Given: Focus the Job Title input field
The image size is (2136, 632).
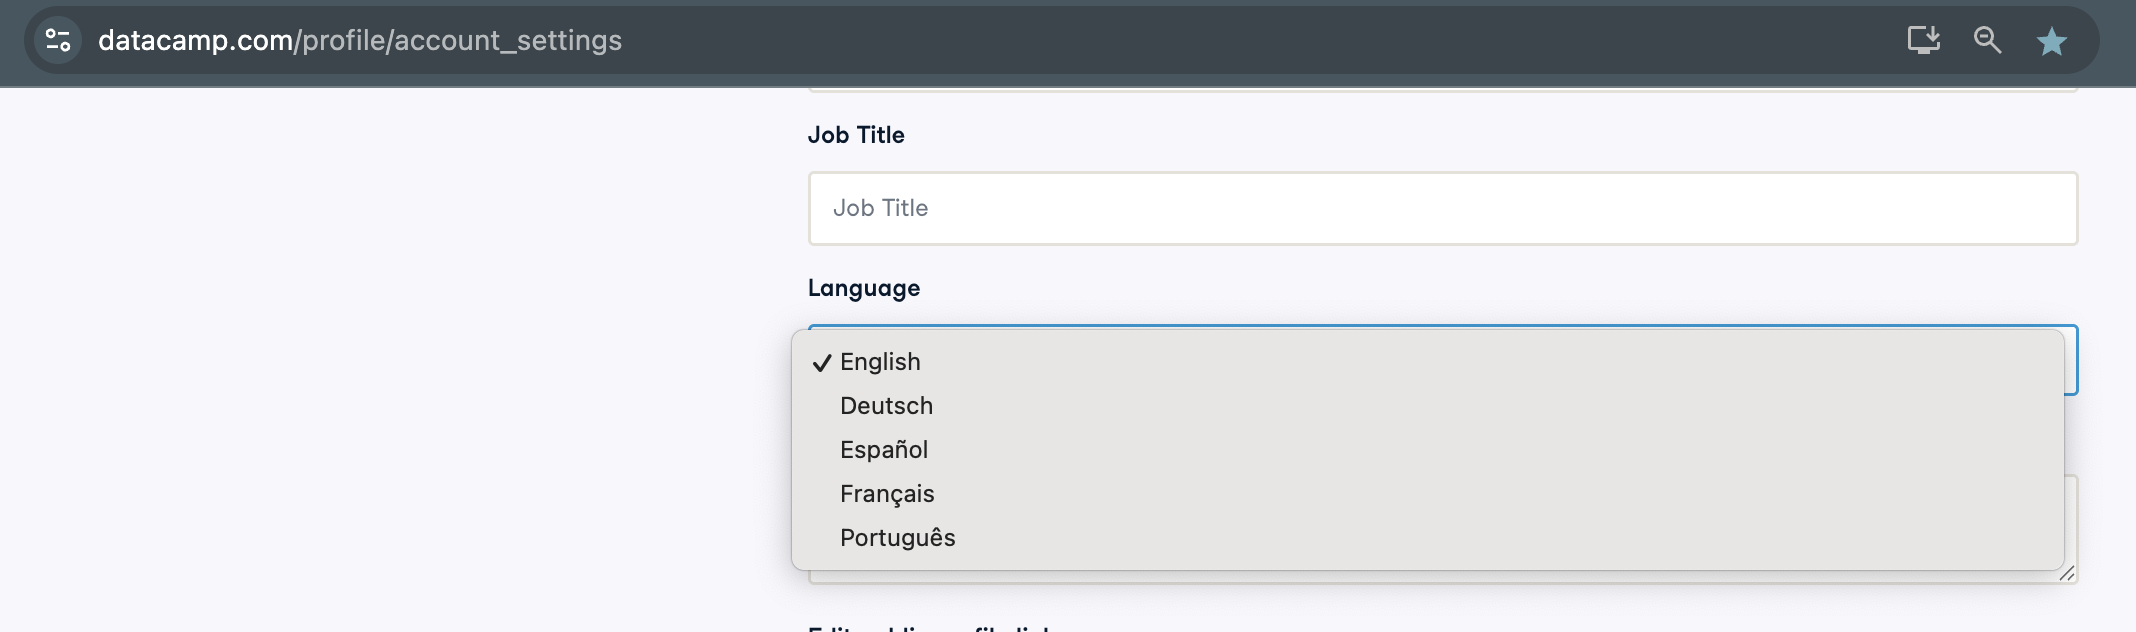Looking at the screenshot, I should pyautogui.click(x=1443, y=208).
